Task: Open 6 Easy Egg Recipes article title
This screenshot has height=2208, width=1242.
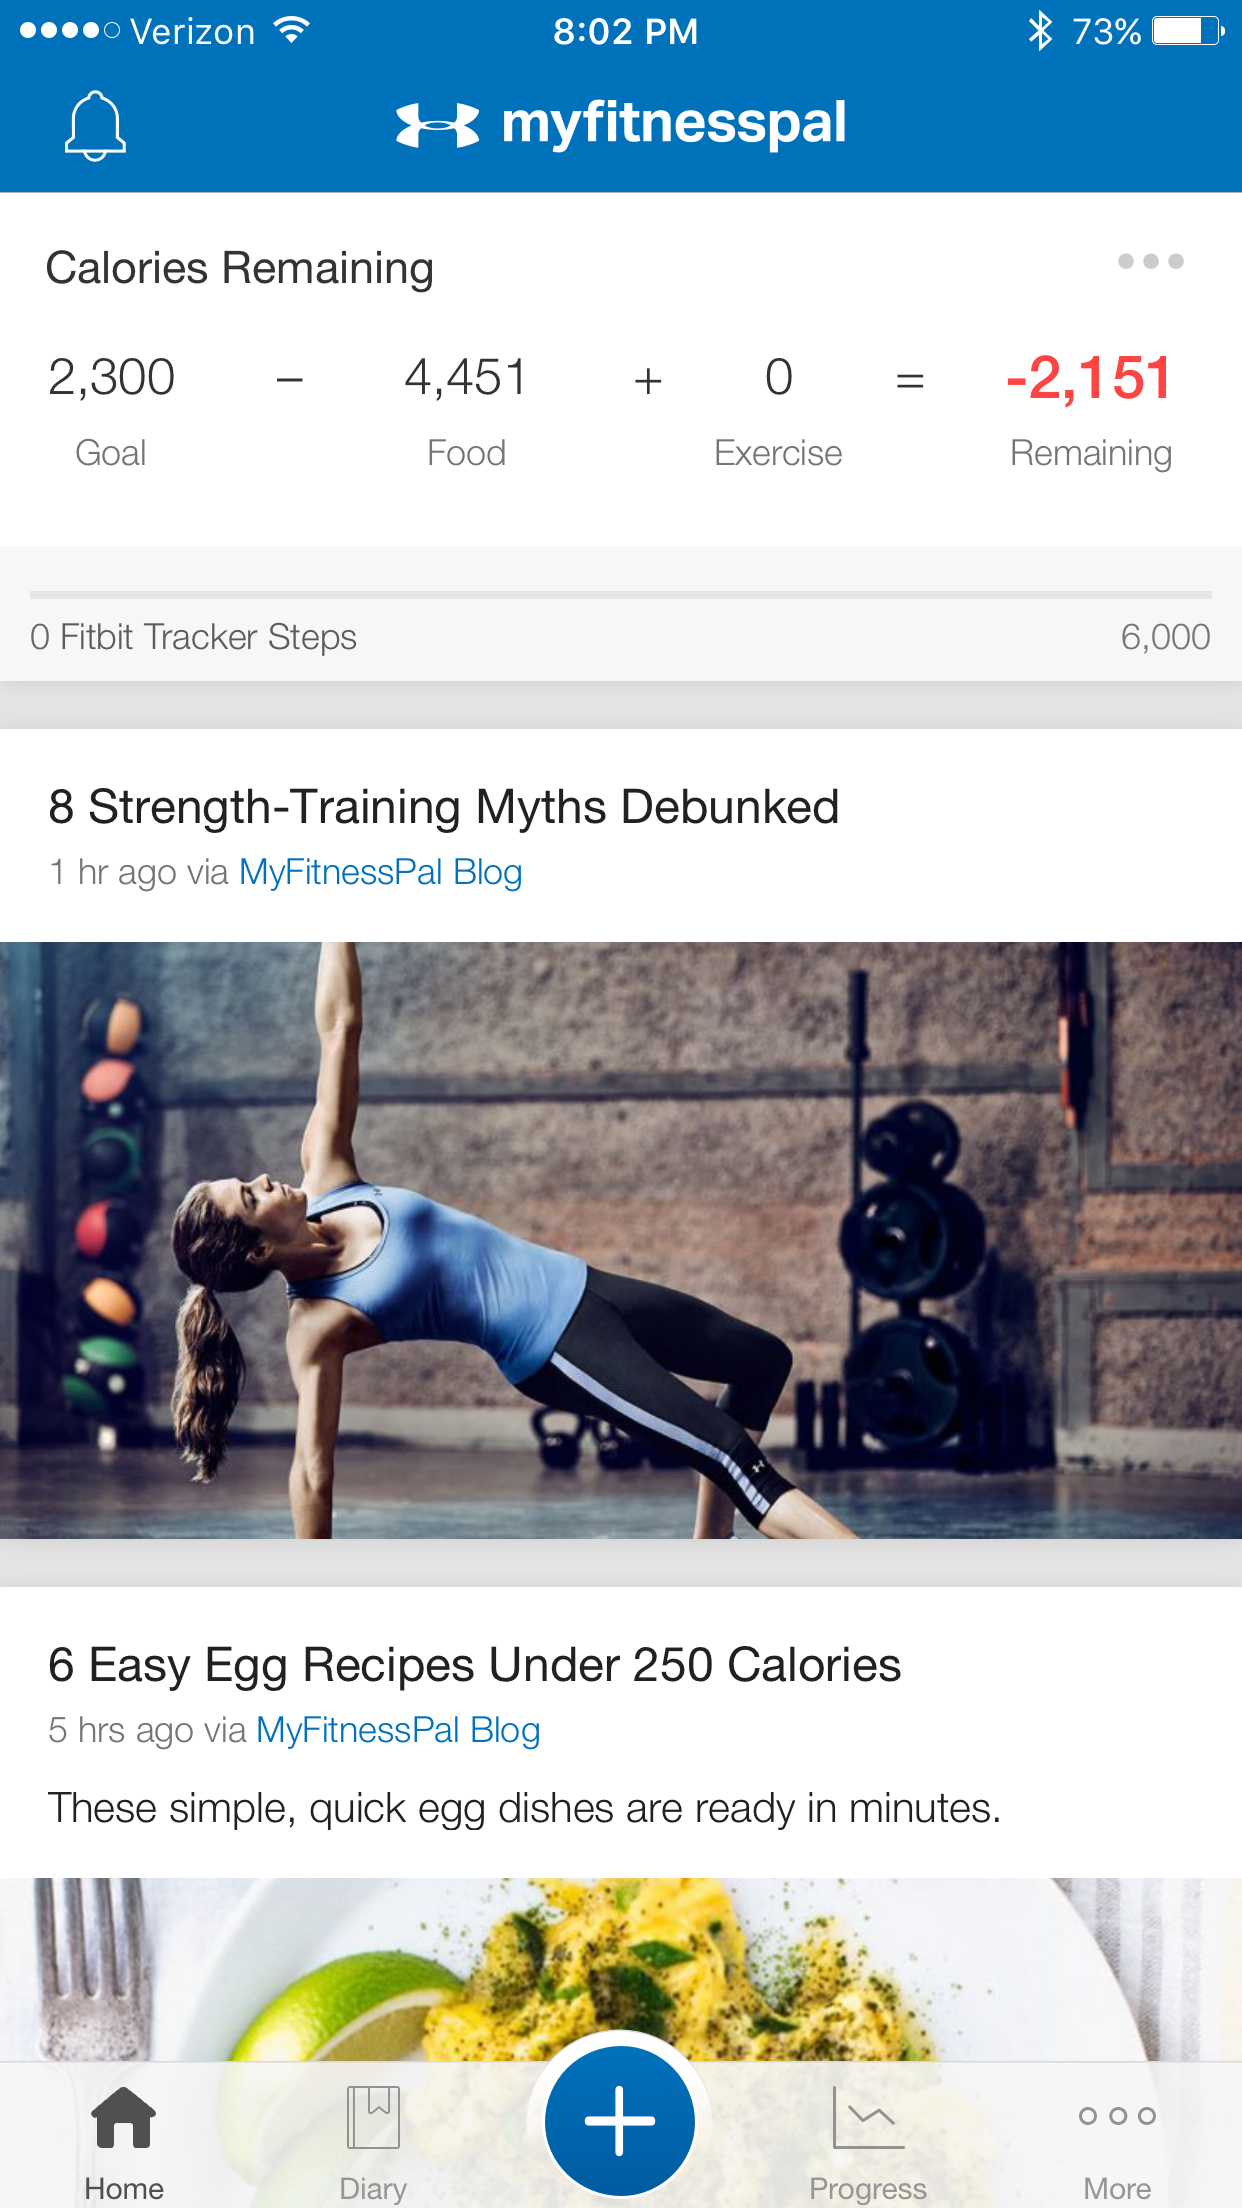Action: (474, 1666)
